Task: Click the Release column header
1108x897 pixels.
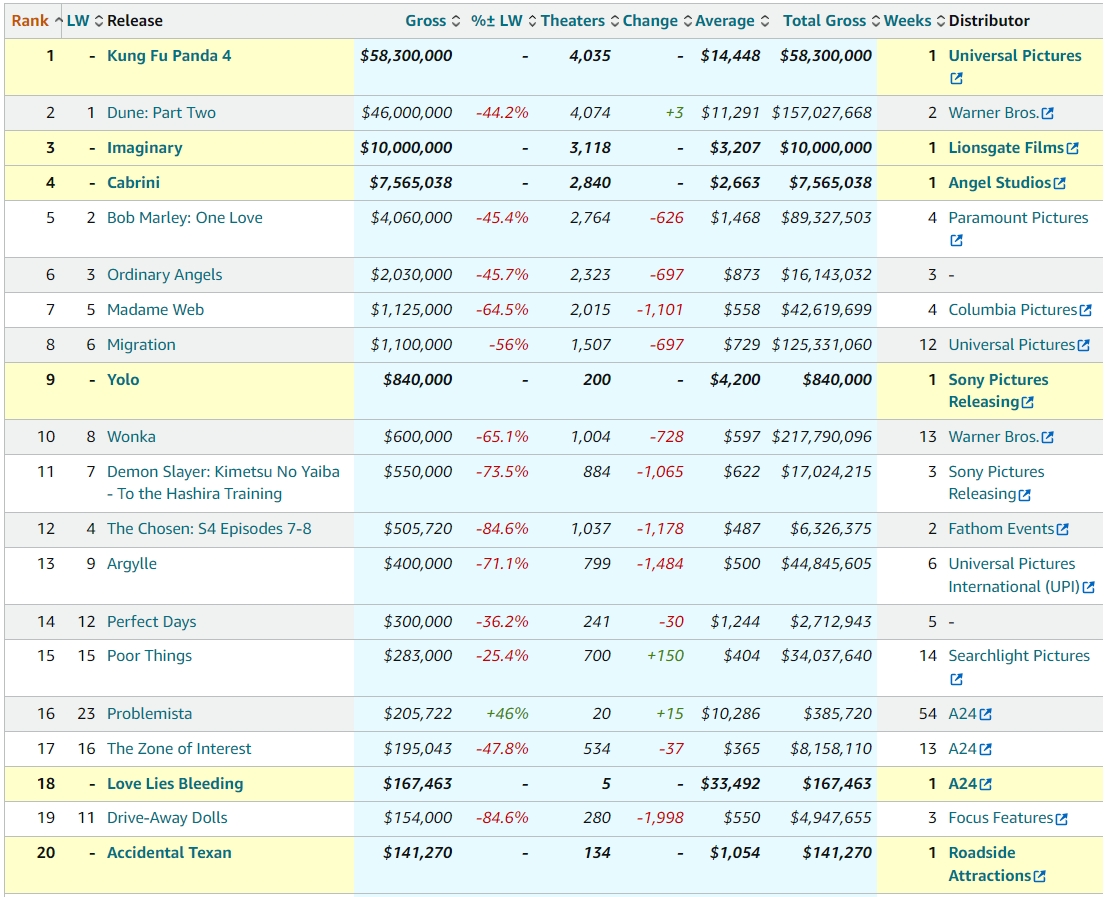Action: click(135, 21)
